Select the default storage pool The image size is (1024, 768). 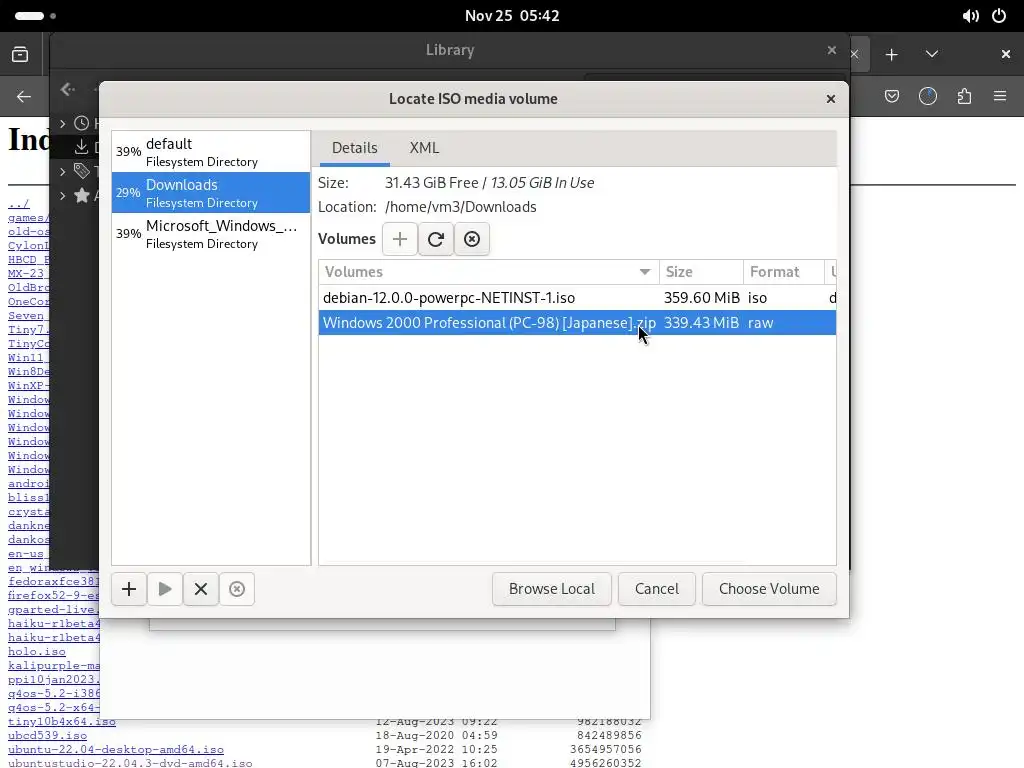pyautogui.click(x=211, y=152)
